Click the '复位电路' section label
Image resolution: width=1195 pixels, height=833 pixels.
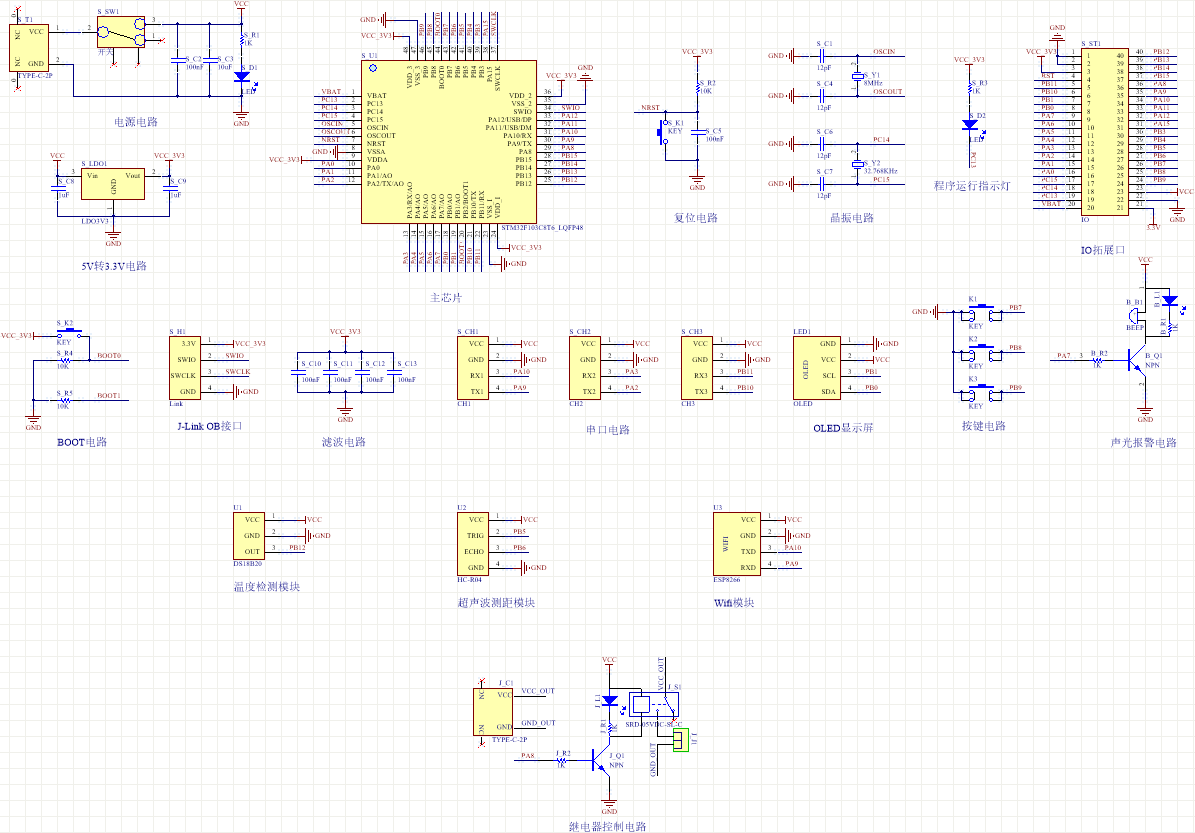(696, 218)
